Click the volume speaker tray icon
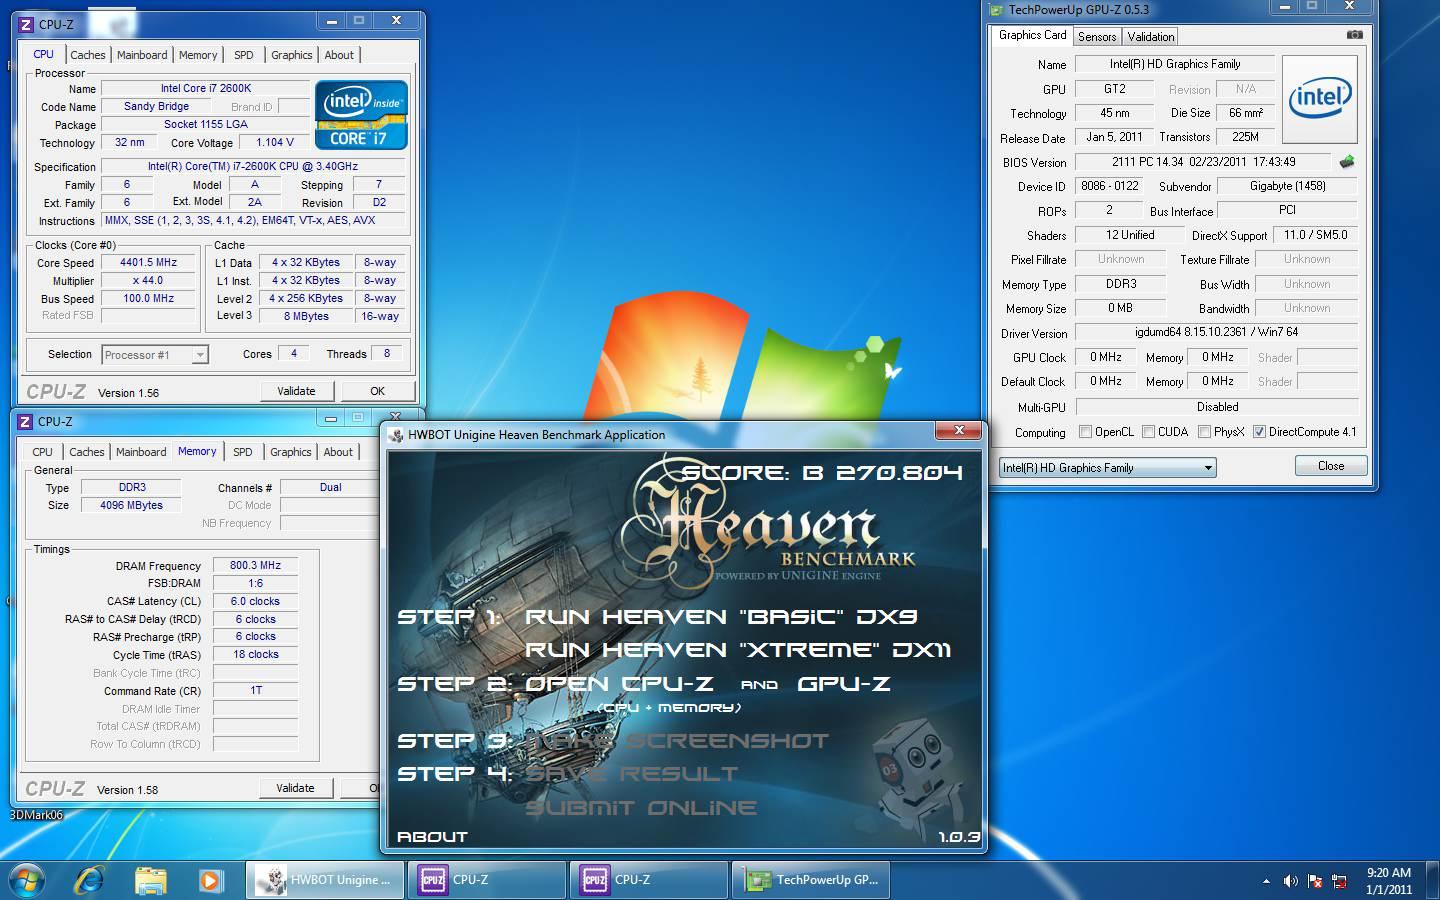 1290,881
